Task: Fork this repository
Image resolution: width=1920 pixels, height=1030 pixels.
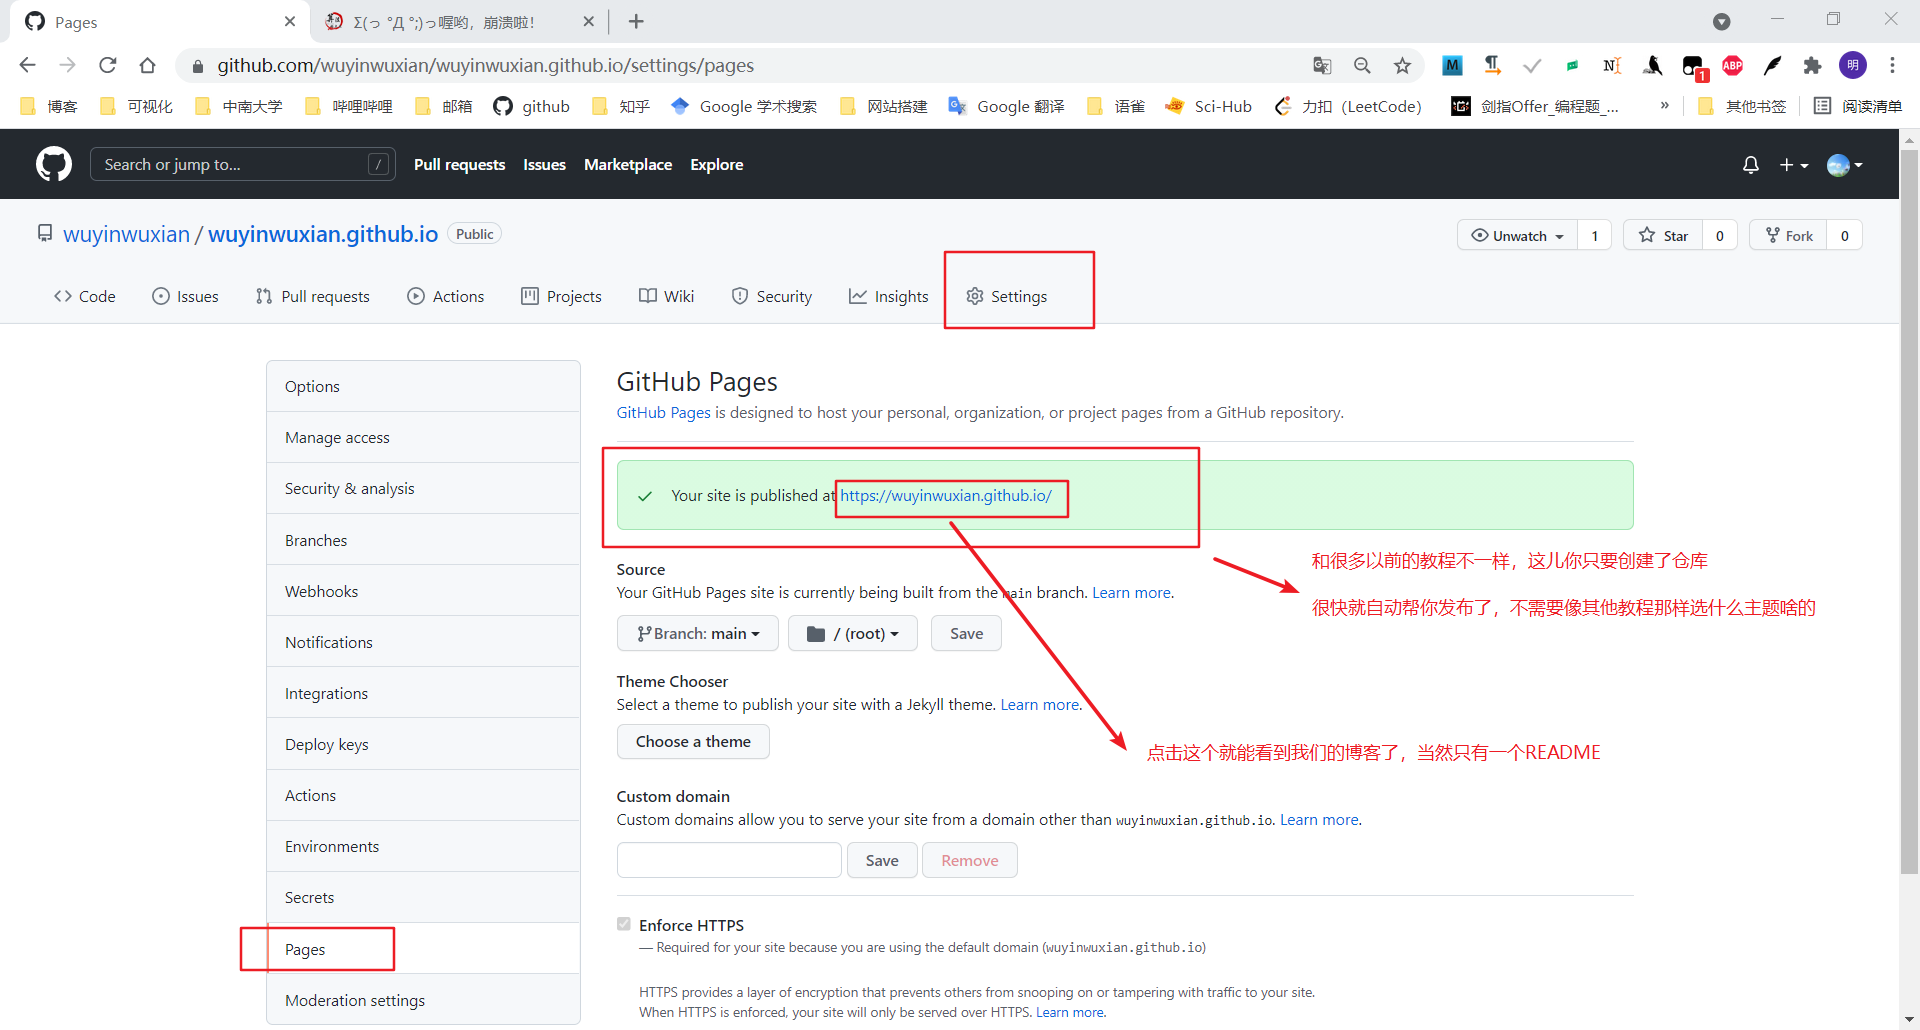Action: 1789,235
